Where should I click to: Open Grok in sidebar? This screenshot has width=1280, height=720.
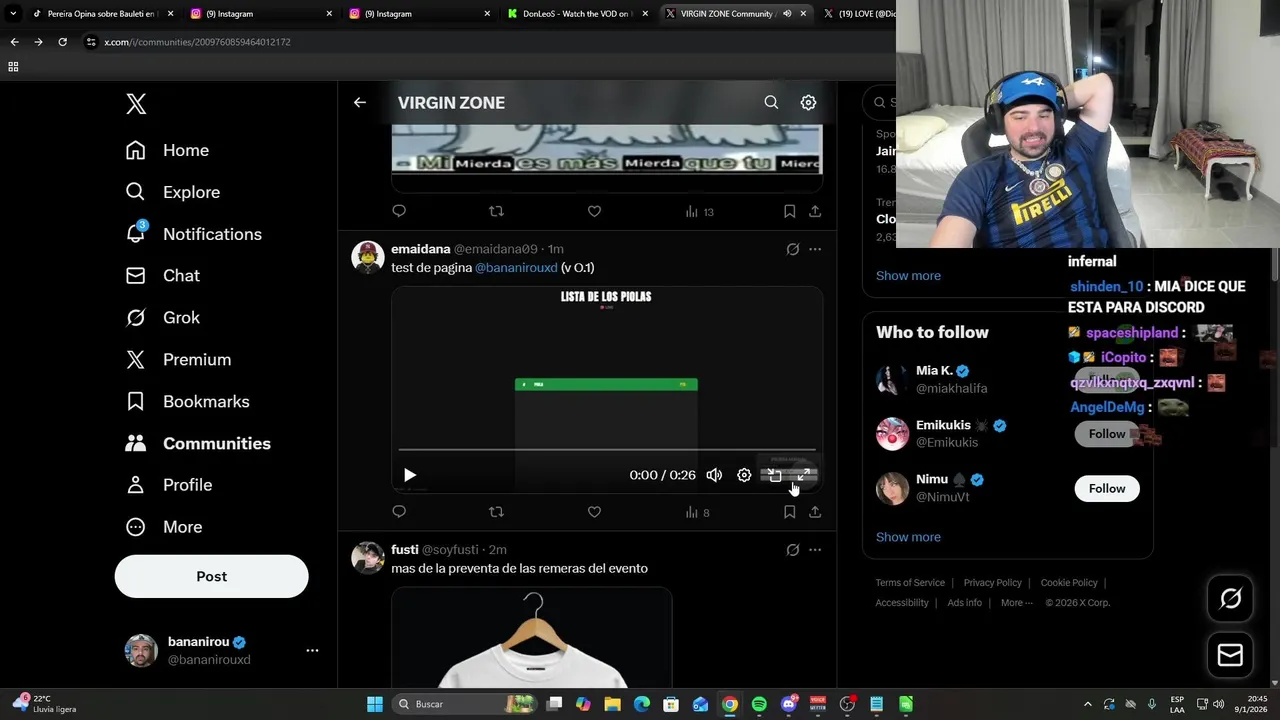pos(162,317)
